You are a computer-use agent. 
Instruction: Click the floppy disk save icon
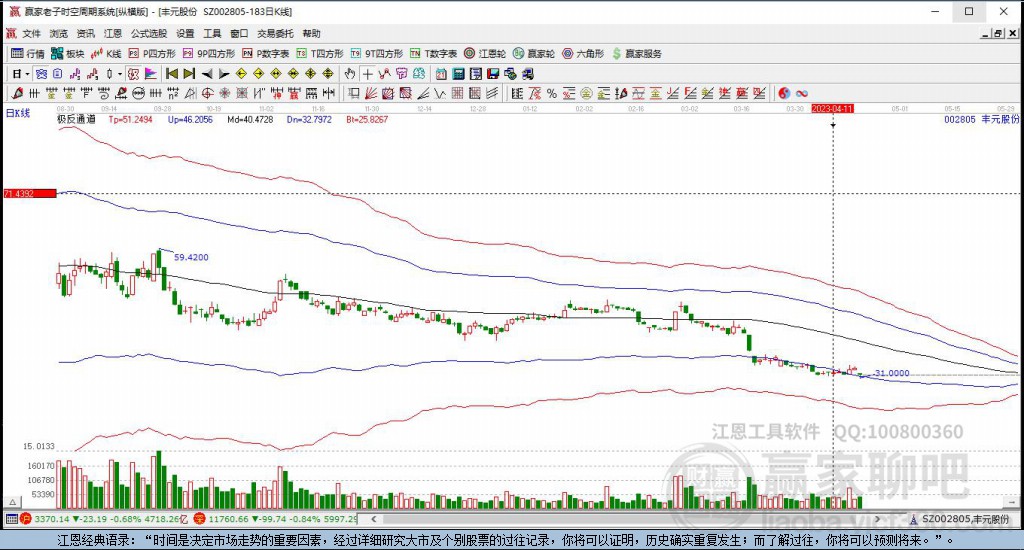(493, 74)
